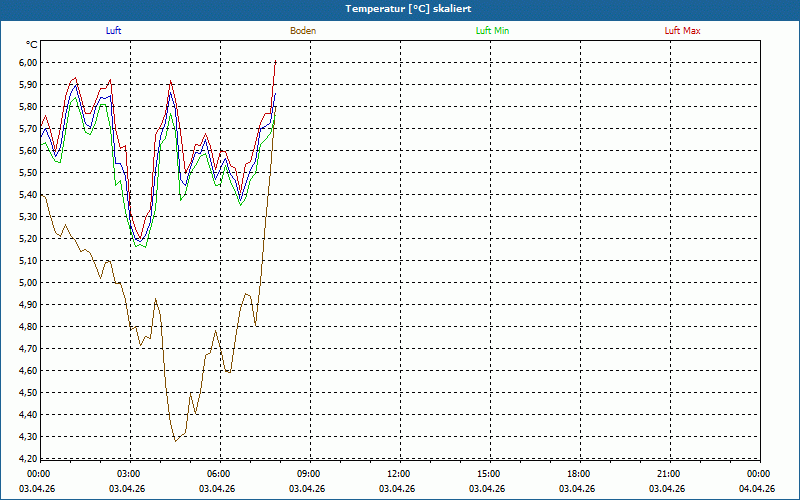Click the 09:00 time label

point(309,474)
